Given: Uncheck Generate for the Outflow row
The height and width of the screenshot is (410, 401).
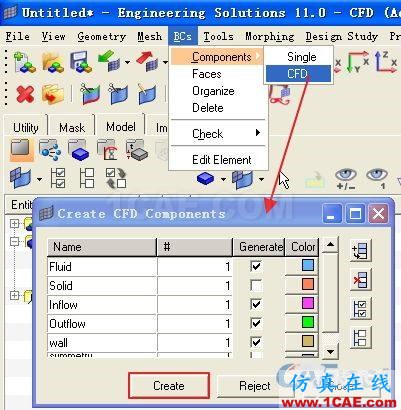Looking at the screenshot, I should pos(256,323).
